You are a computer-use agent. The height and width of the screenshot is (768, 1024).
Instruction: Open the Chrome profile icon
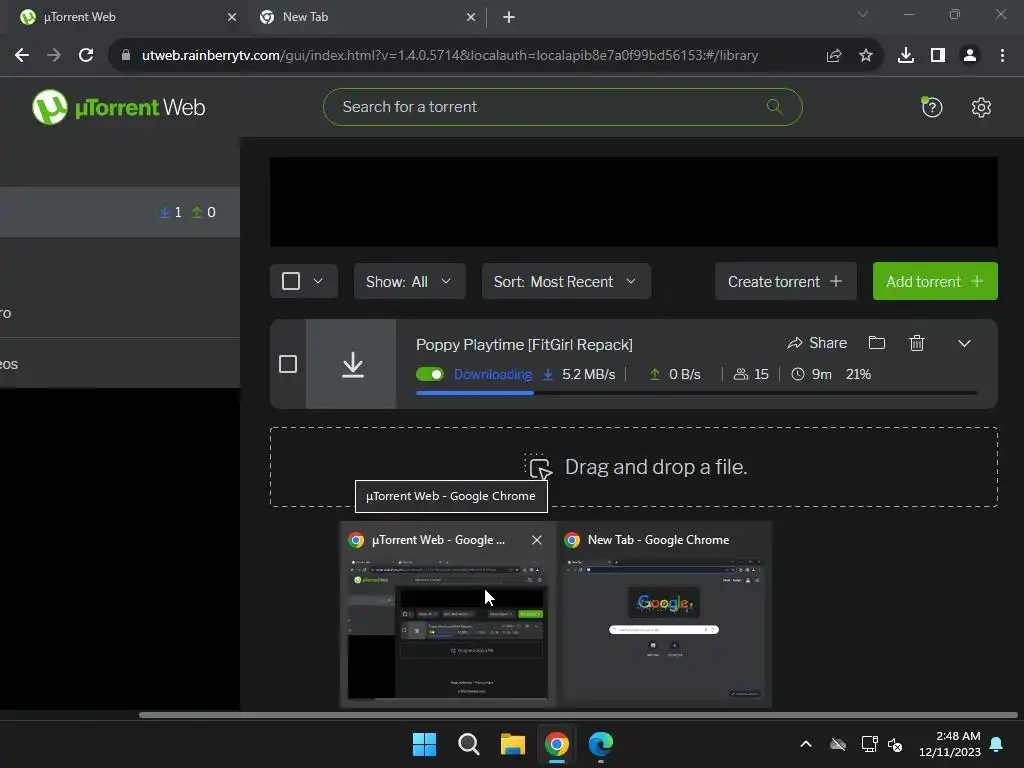(x=970, y=56)
